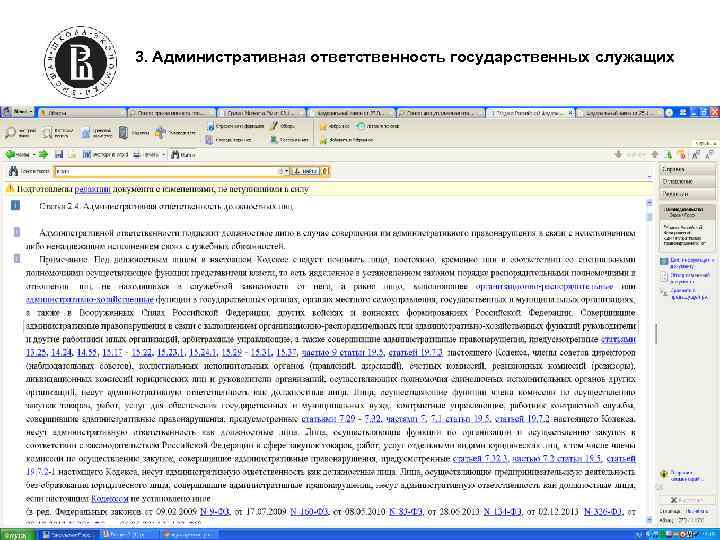Switch to the fifth search tab
Viewport: 720px width, 540px height.
coord(441,112)
